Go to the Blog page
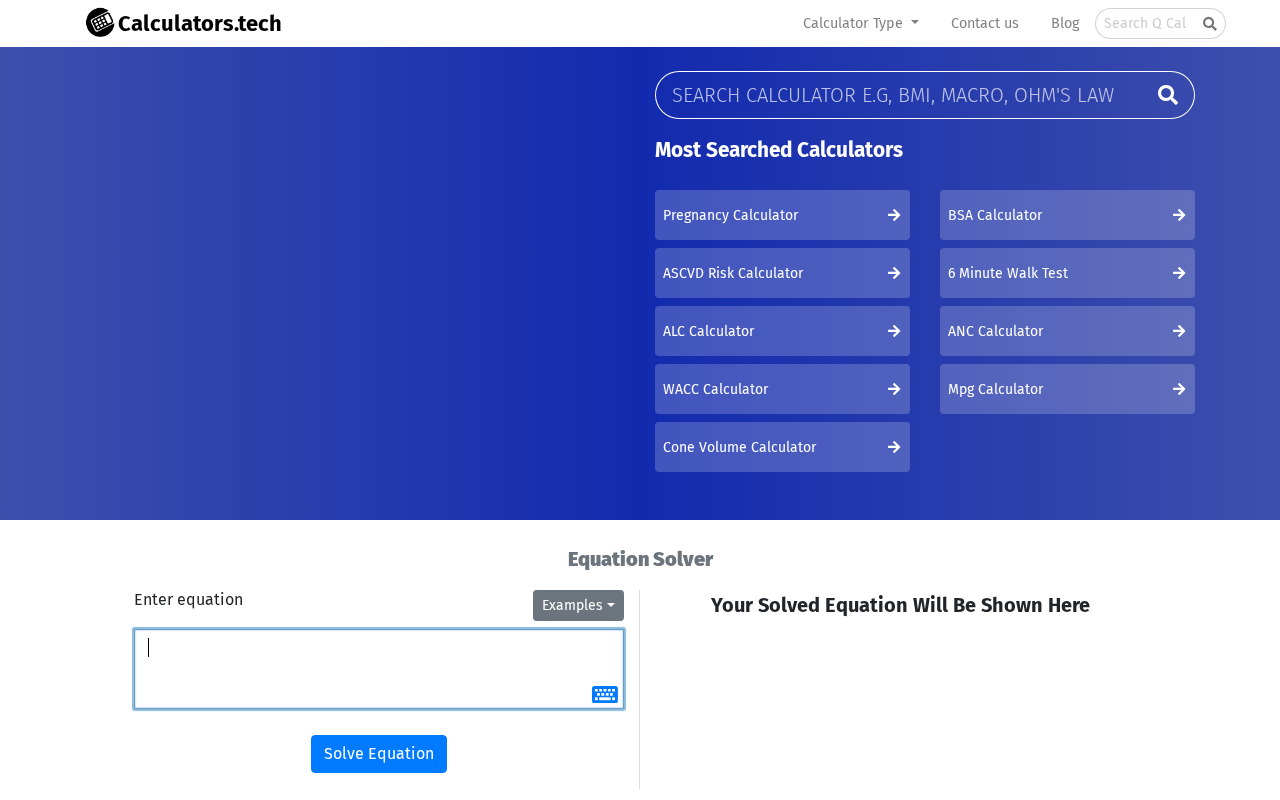 1065,23
